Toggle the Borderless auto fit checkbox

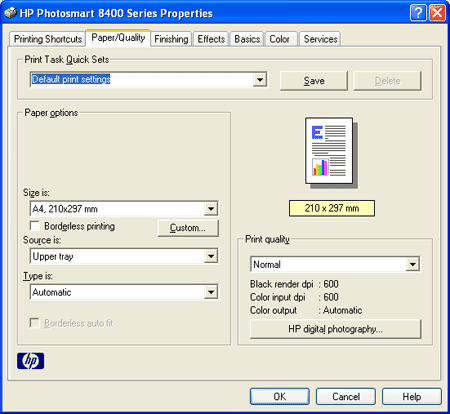click(x=35, y=323)
